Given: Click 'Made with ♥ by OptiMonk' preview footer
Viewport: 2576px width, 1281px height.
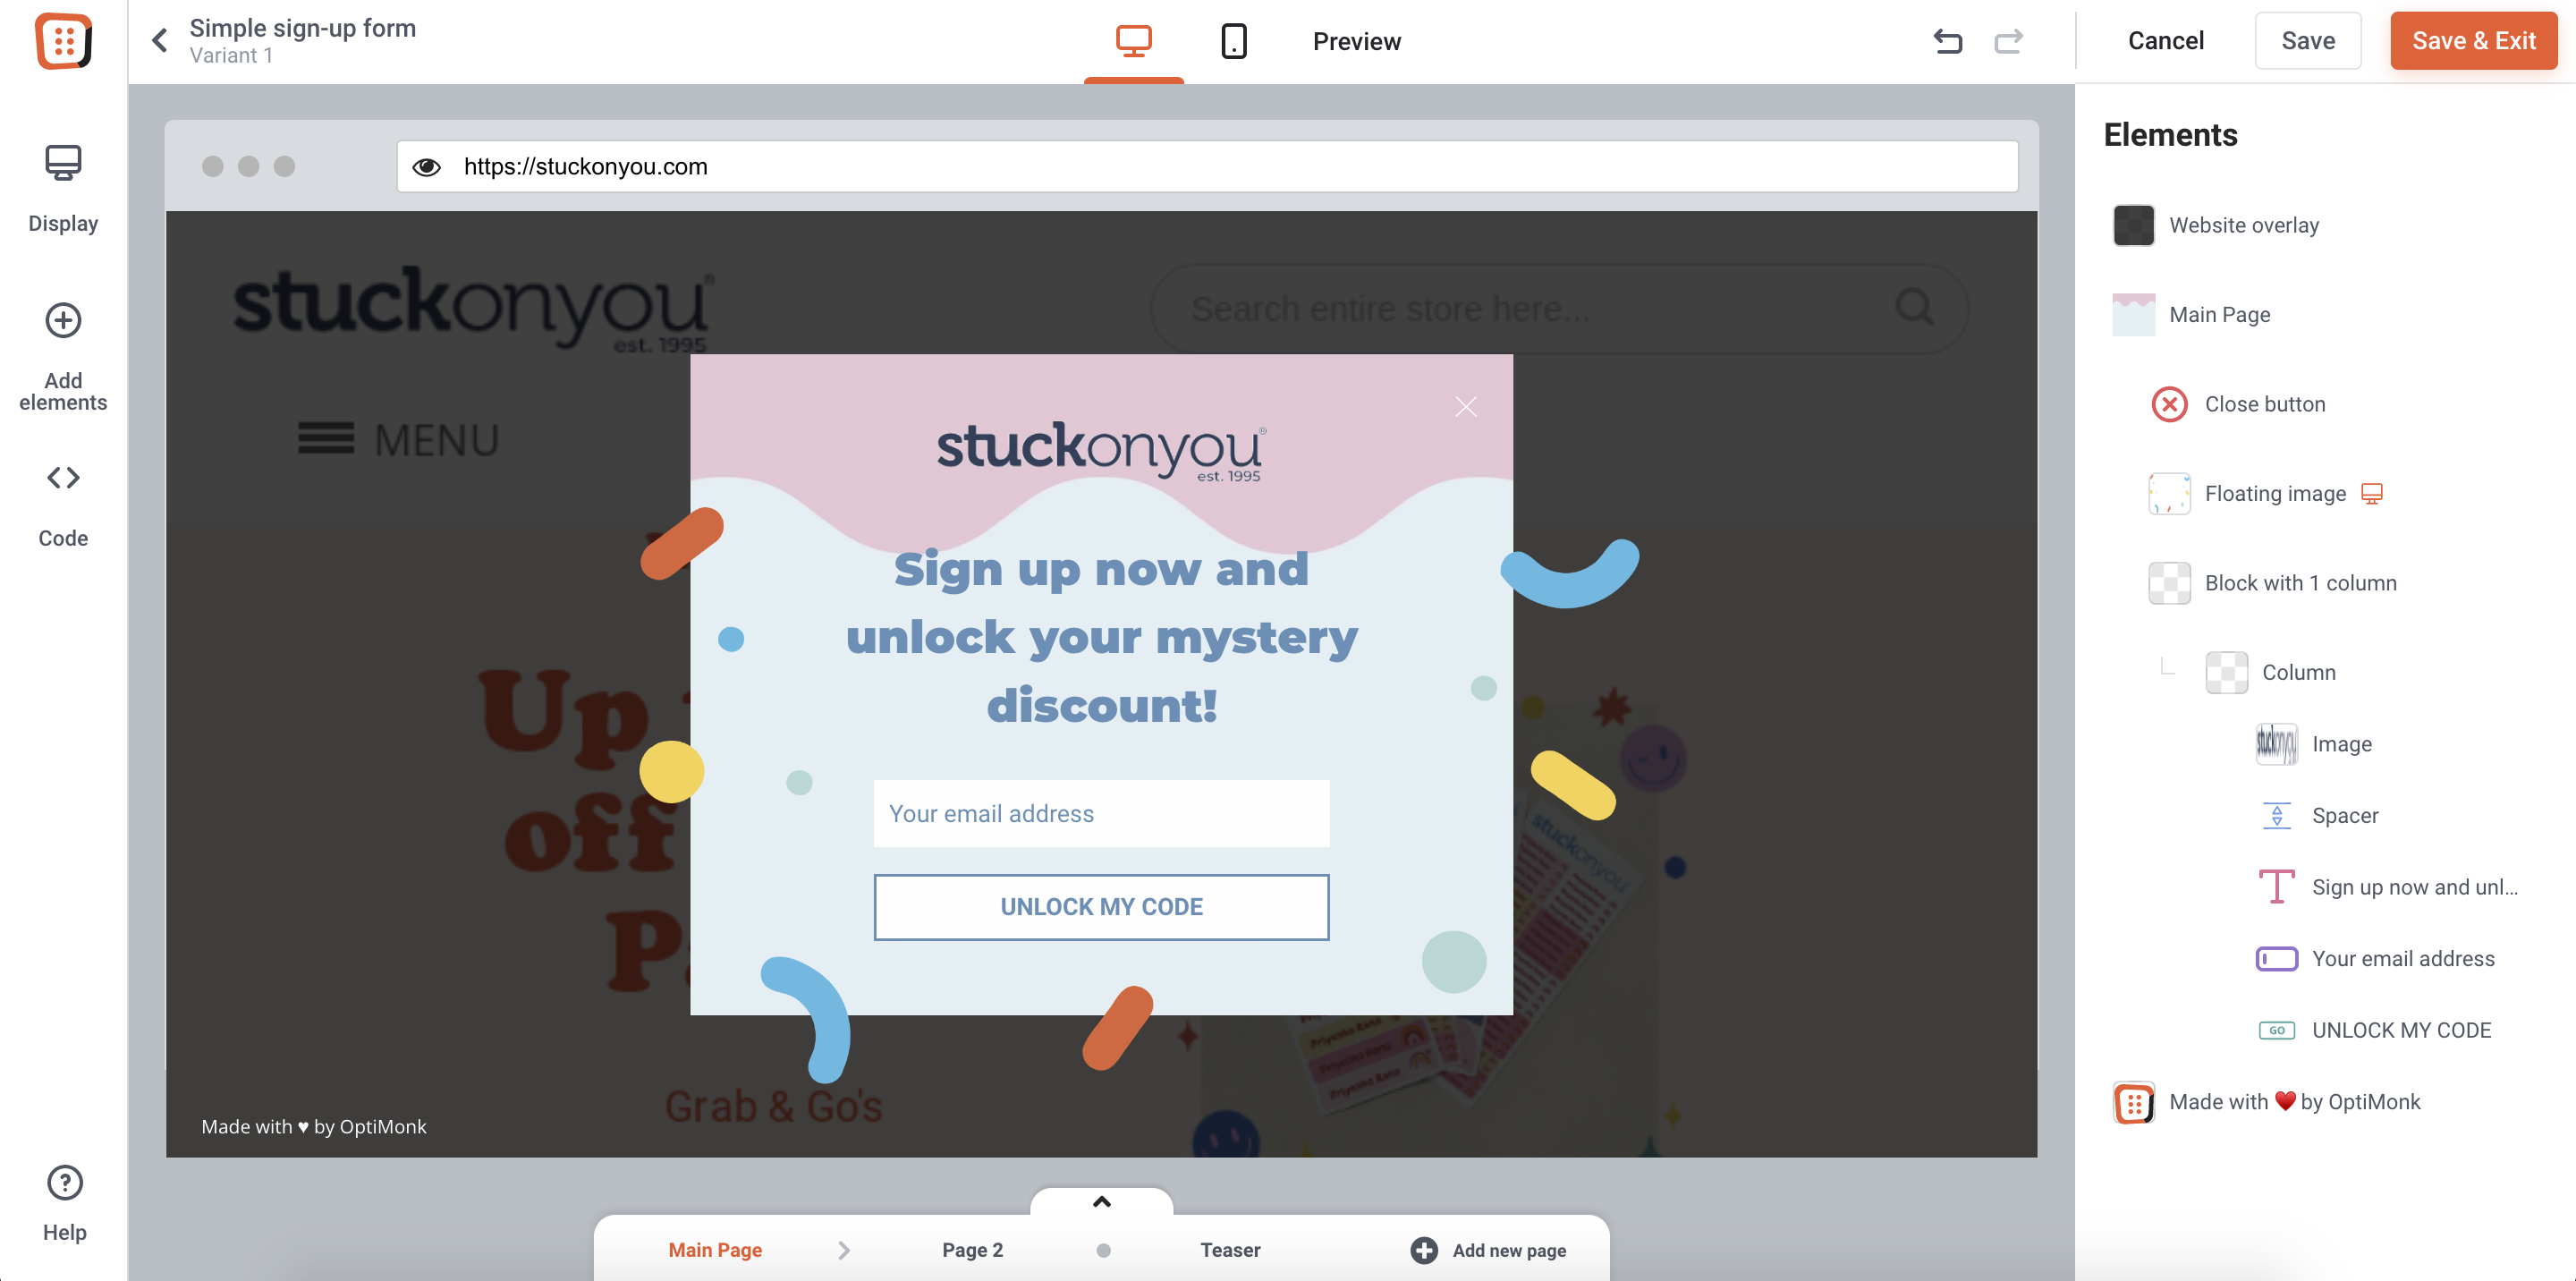Looking at the screenshot, I should 313,1127.
